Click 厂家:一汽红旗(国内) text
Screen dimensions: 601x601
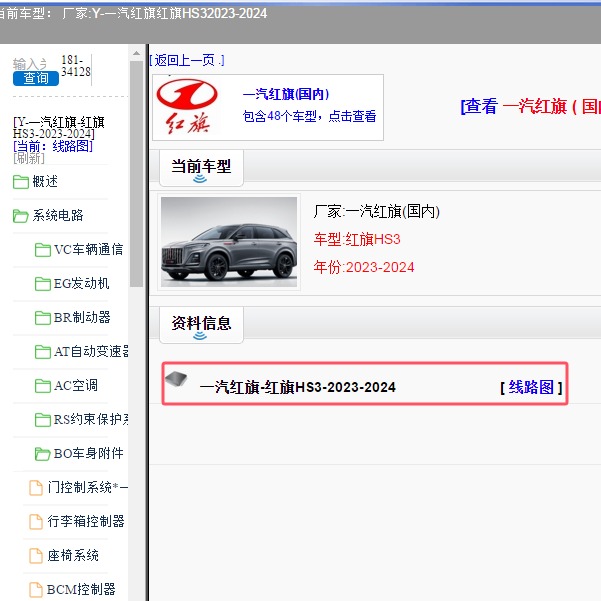coord(376,211)
